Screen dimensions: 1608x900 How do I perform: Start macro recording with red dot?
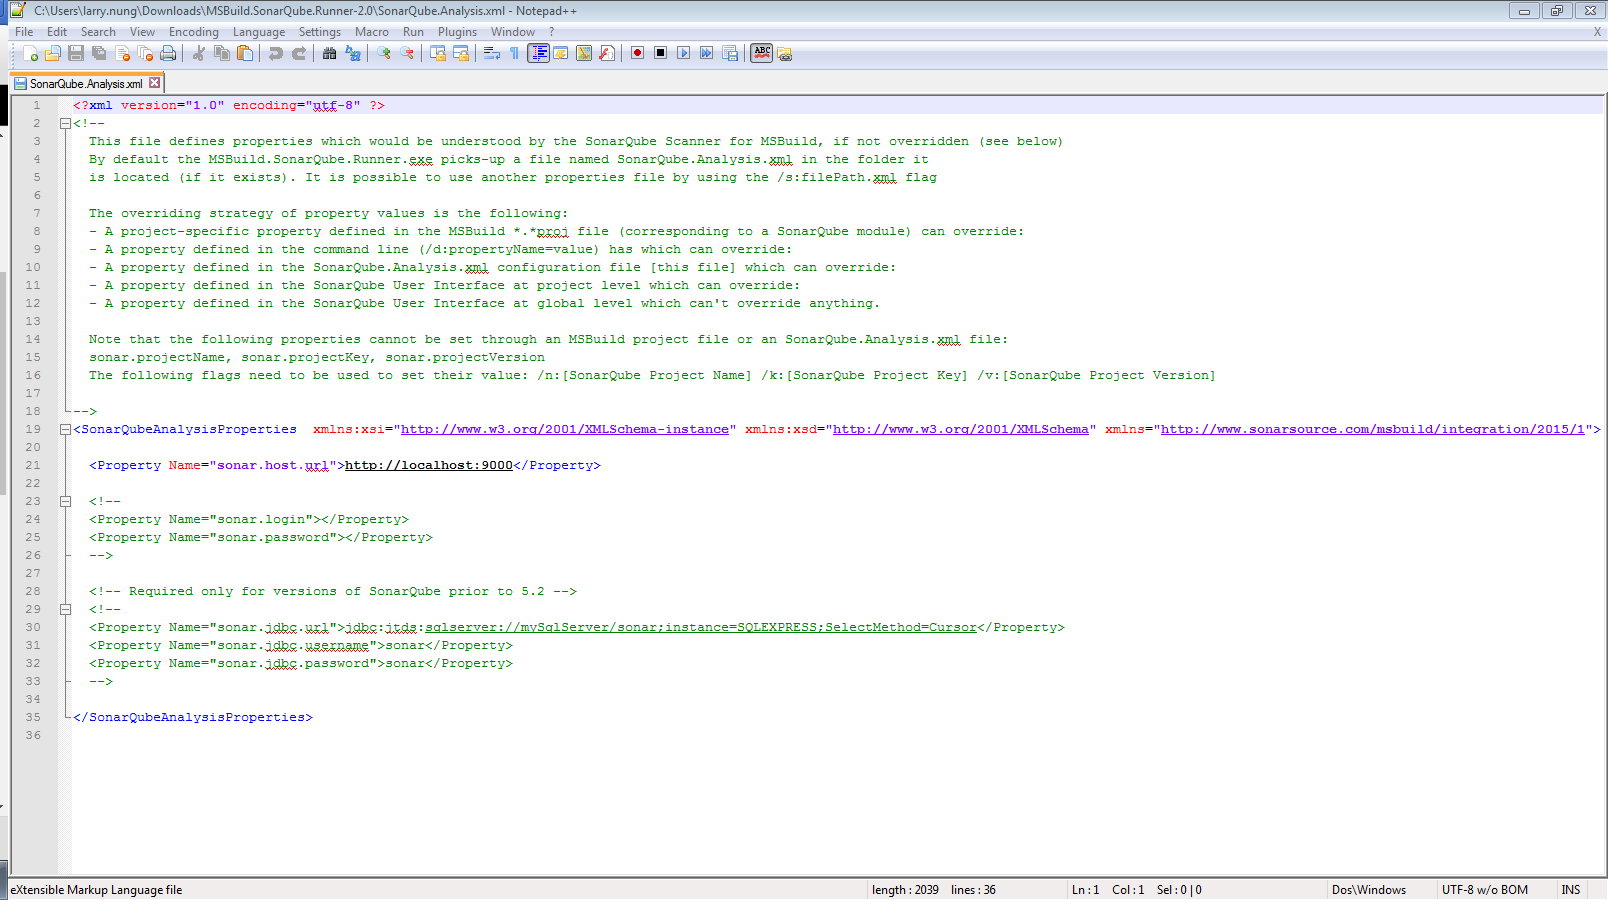(x=638, y=53)
